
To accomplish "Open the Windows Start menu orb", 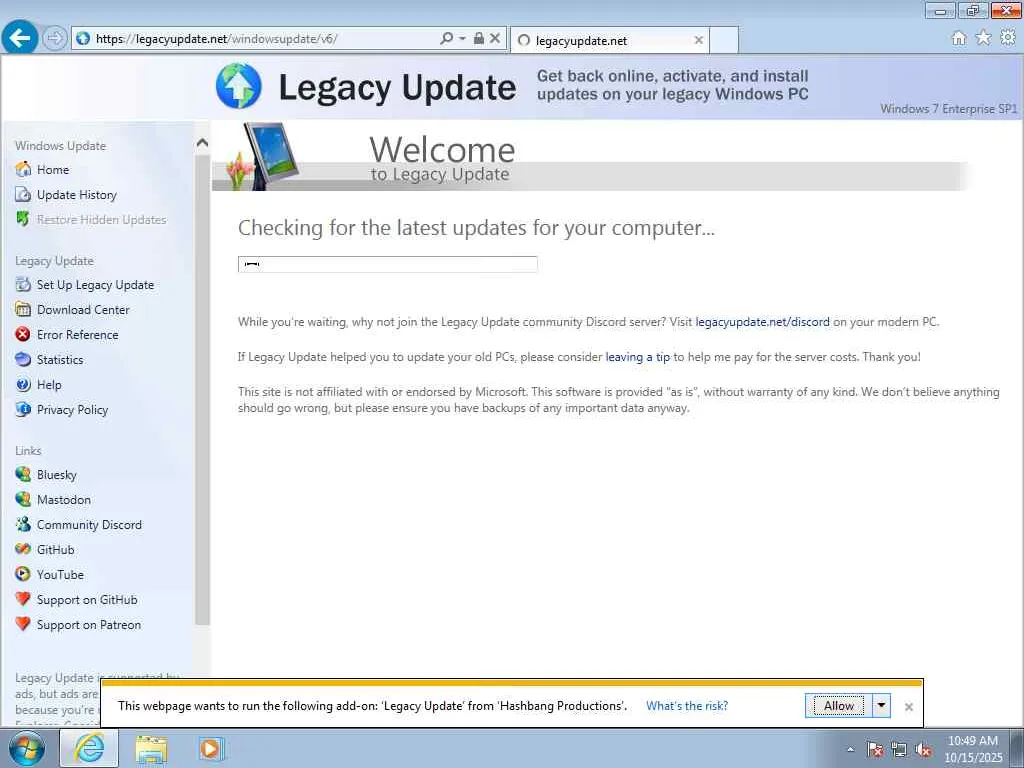I will tap(27, 748).
